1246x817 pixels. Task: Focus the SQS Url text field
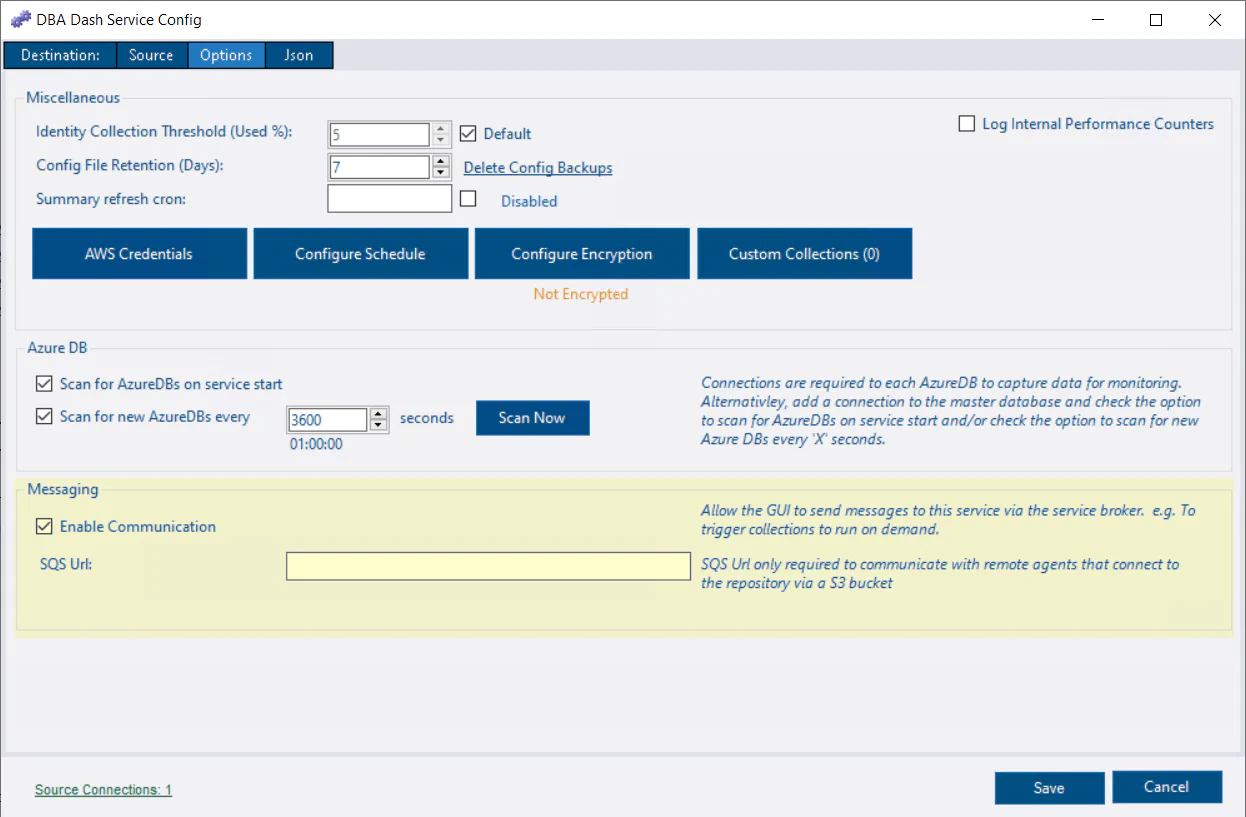click(488, 566)
